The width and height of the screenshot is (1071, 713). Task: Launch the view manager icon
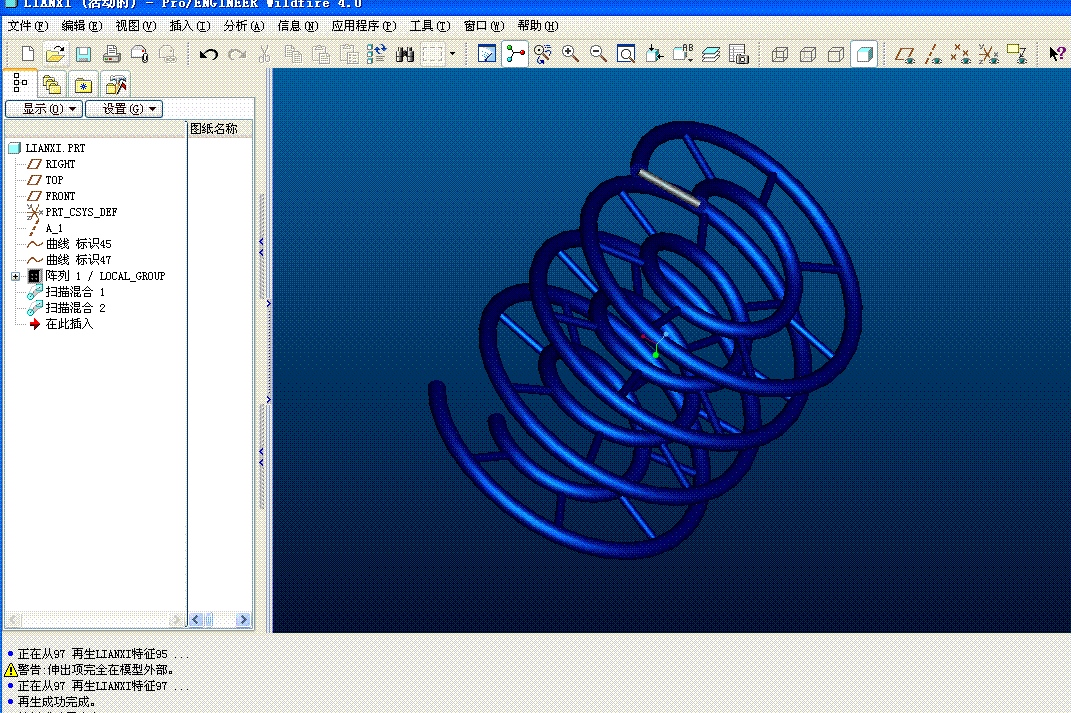tap(738, 54)
